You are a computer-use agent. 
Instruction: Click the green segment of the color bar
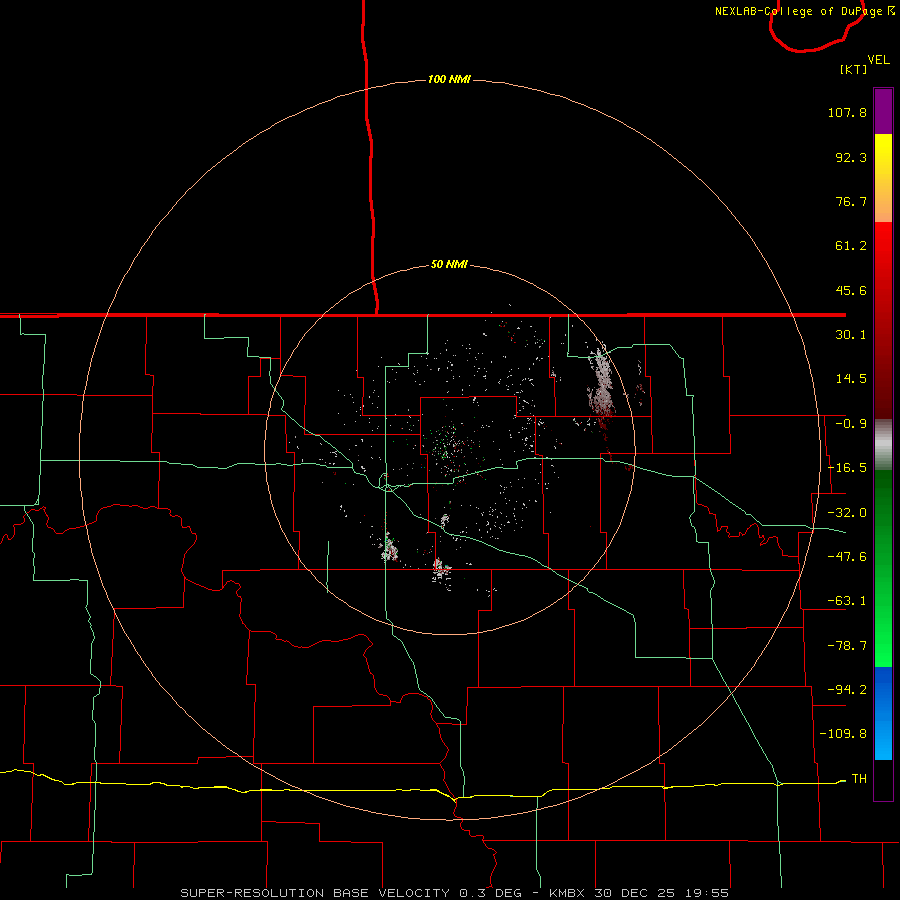(x=883, y=568)
